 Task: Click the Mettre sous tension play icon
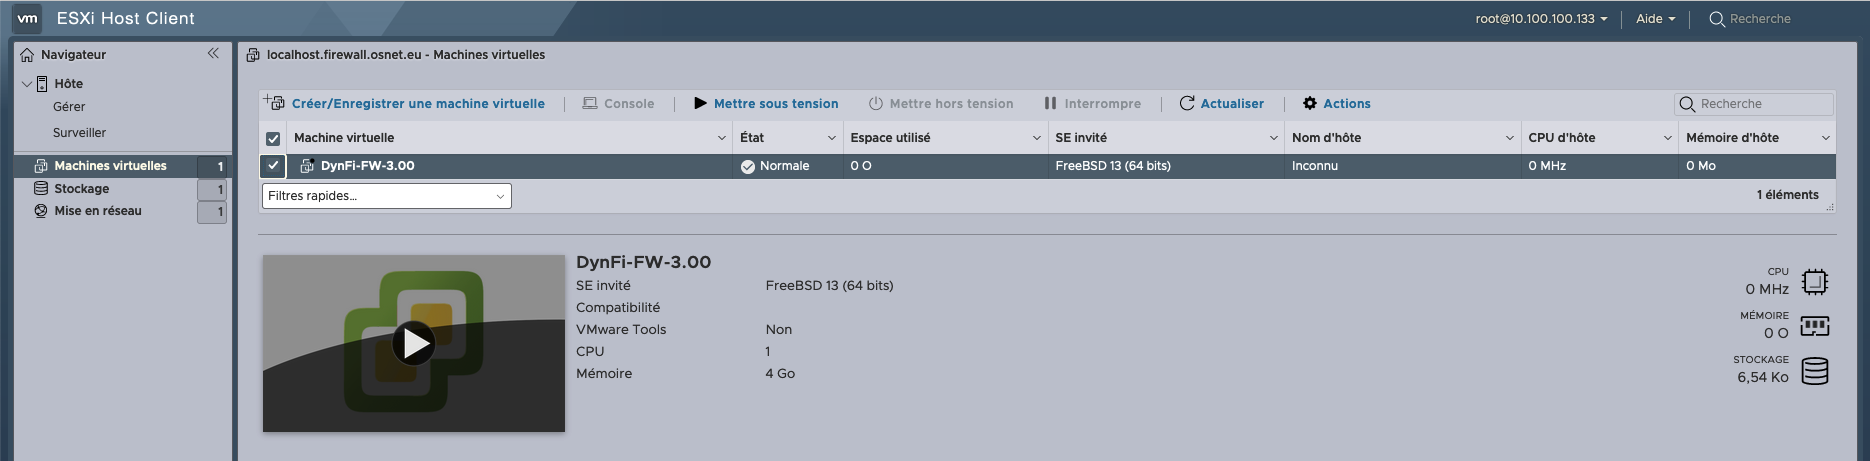[x=700, y=103]
